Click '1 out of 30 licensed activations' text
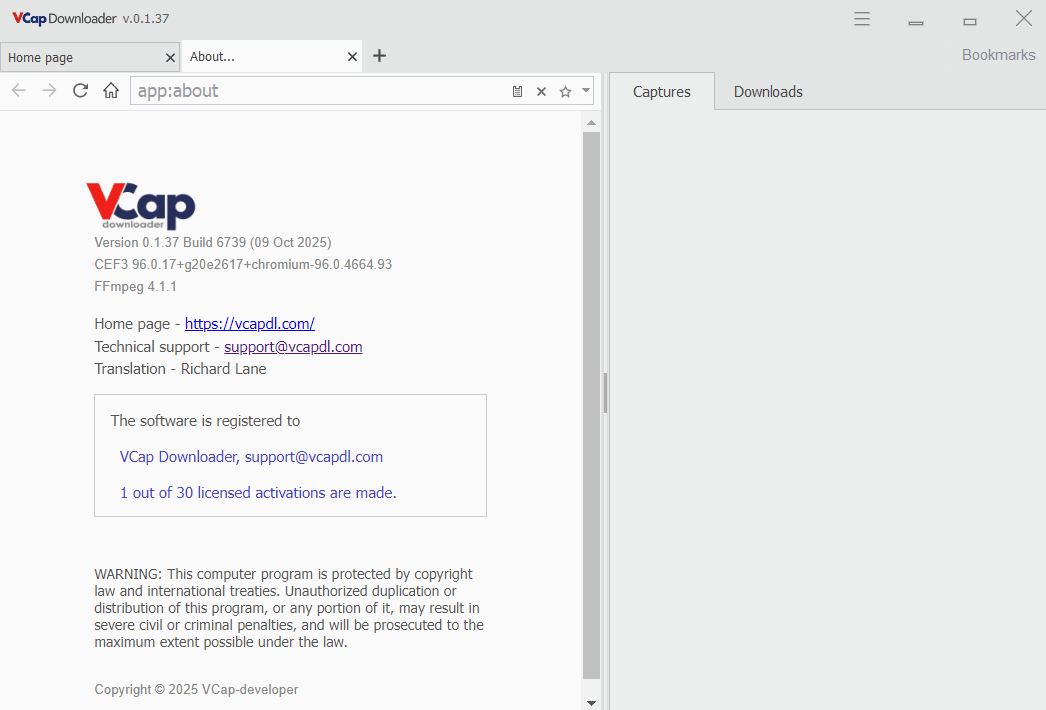The height and width of the screenshot is (710, 1046). pos(257,492)
